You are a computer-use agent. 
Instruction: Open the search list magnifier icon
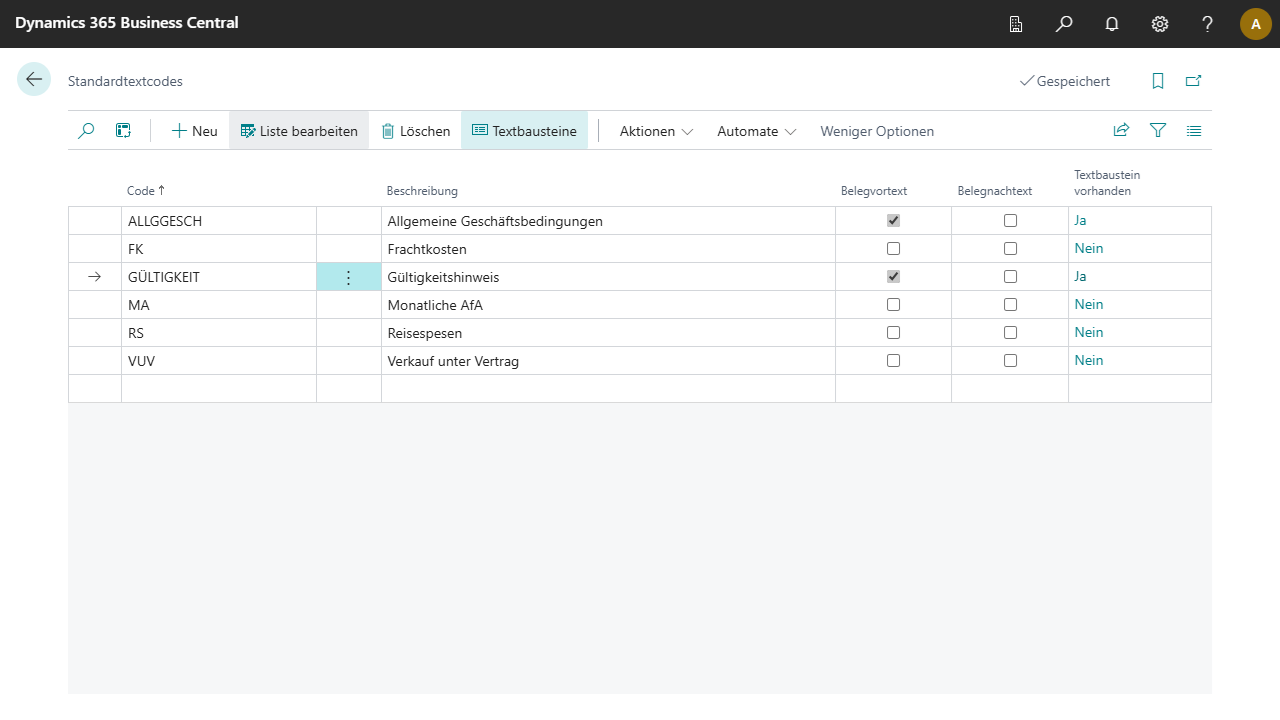click(86, 131)
